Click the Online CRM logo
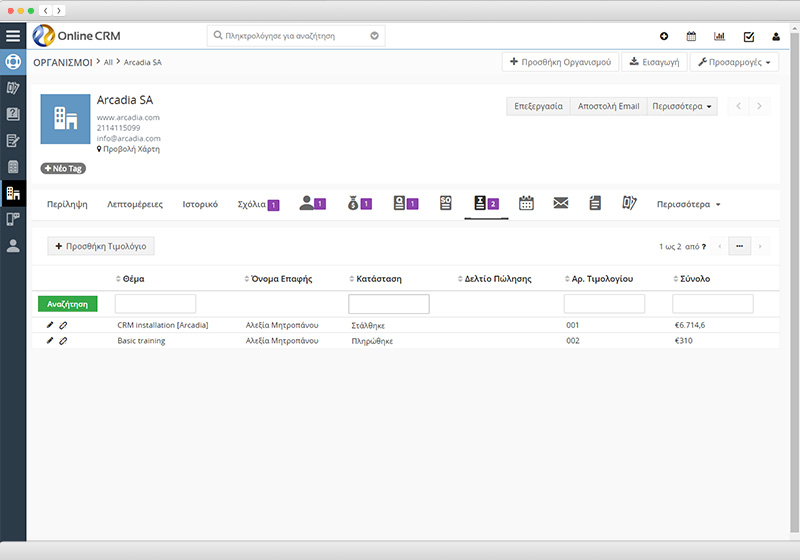800x560 pixels. click(77, 36)
